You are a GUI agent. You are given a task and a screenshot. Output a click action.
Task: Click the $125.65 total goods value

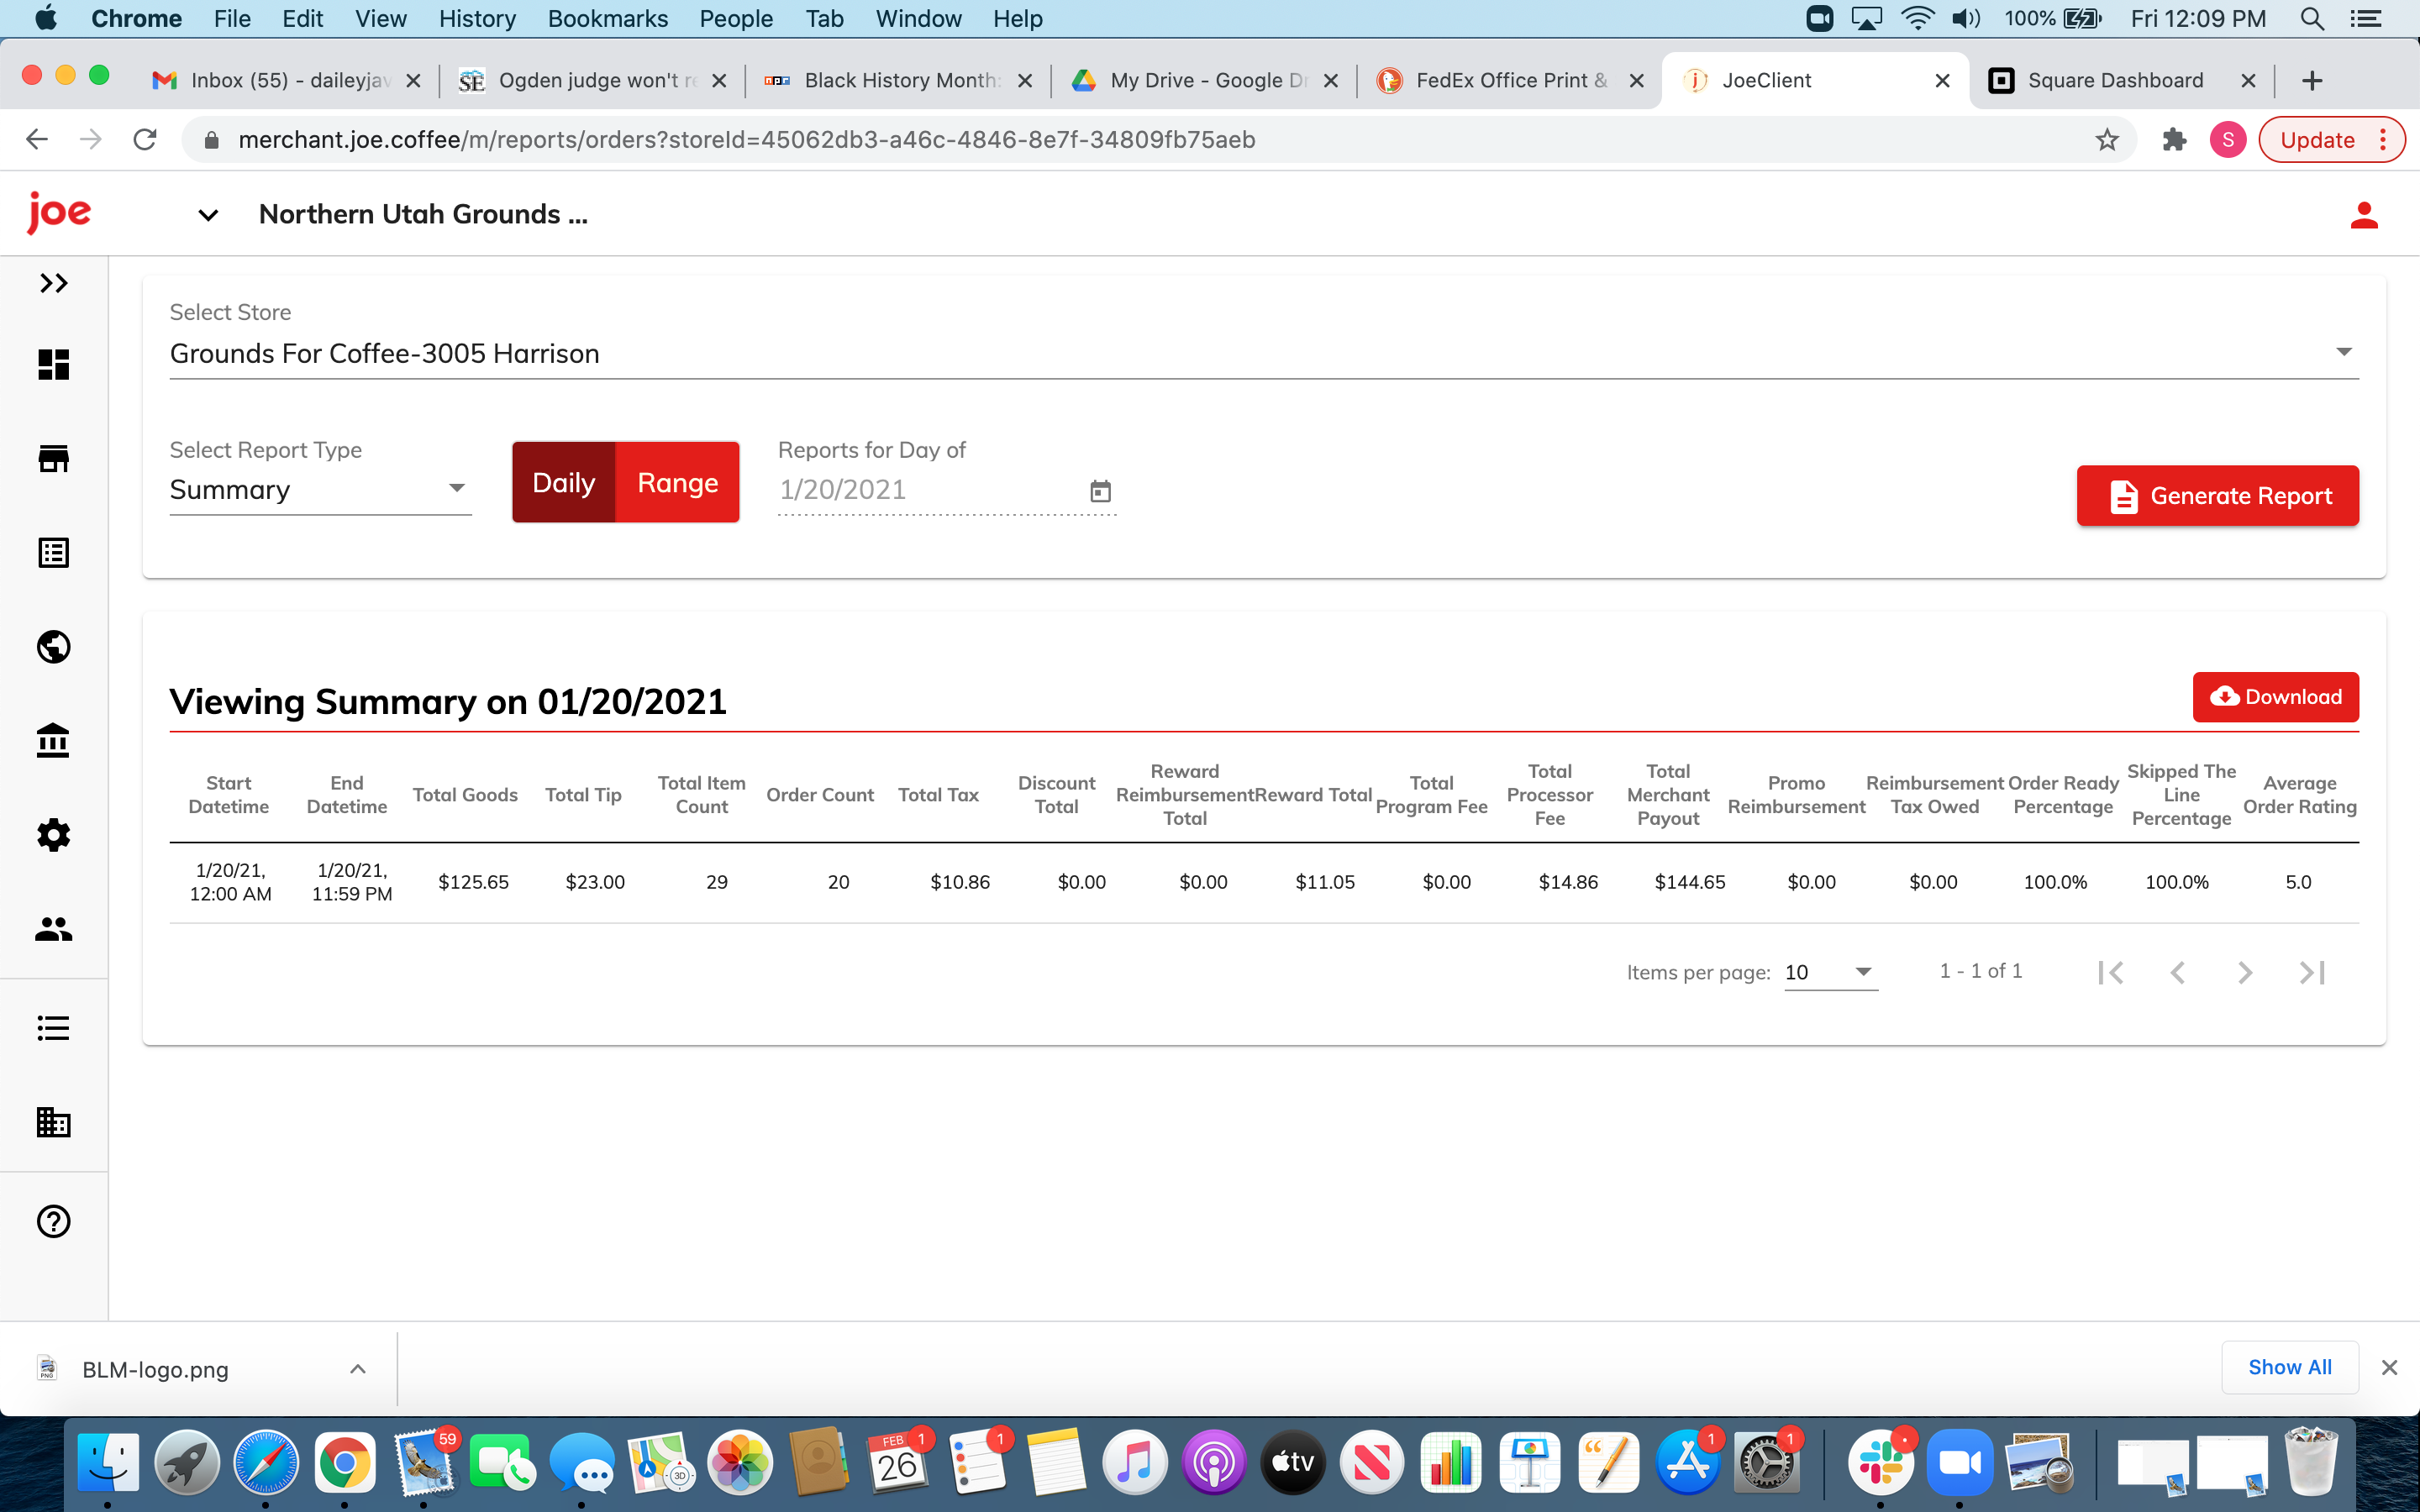tap(473, 882)
